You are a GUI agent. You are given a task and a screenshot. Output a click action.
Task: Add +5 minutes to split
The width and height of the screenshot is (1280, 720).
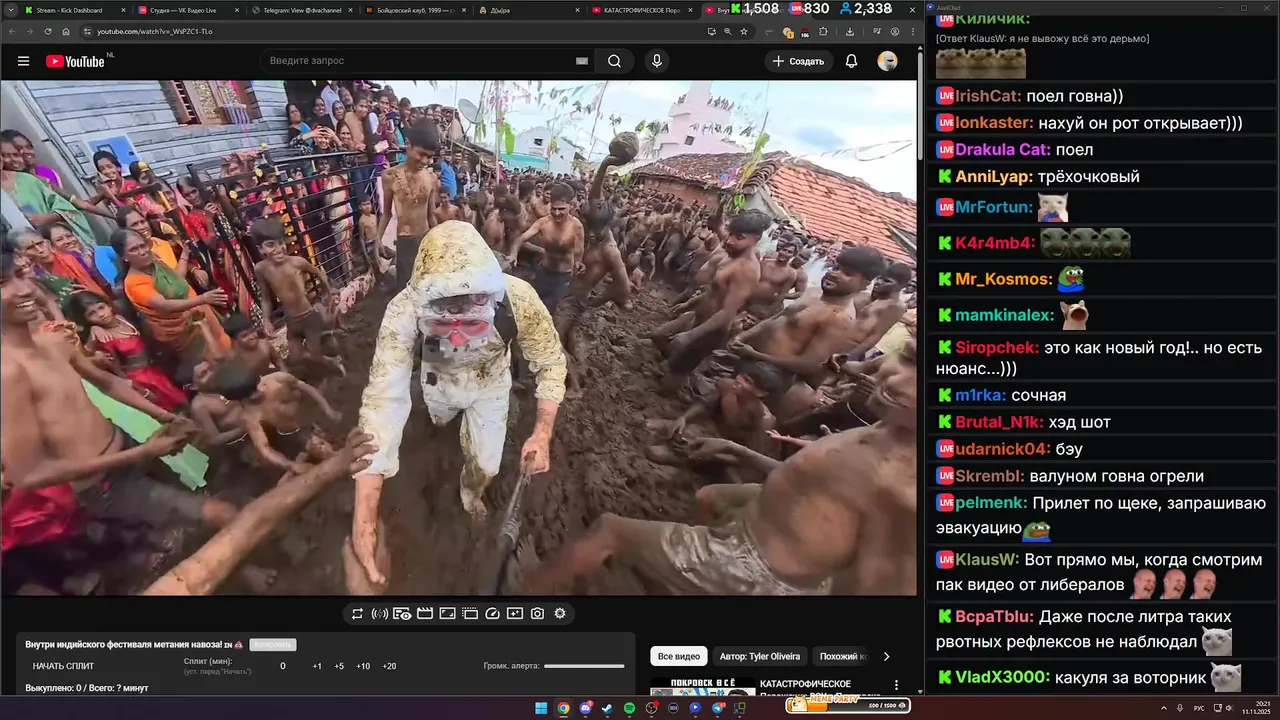click(x=339, y=666)
